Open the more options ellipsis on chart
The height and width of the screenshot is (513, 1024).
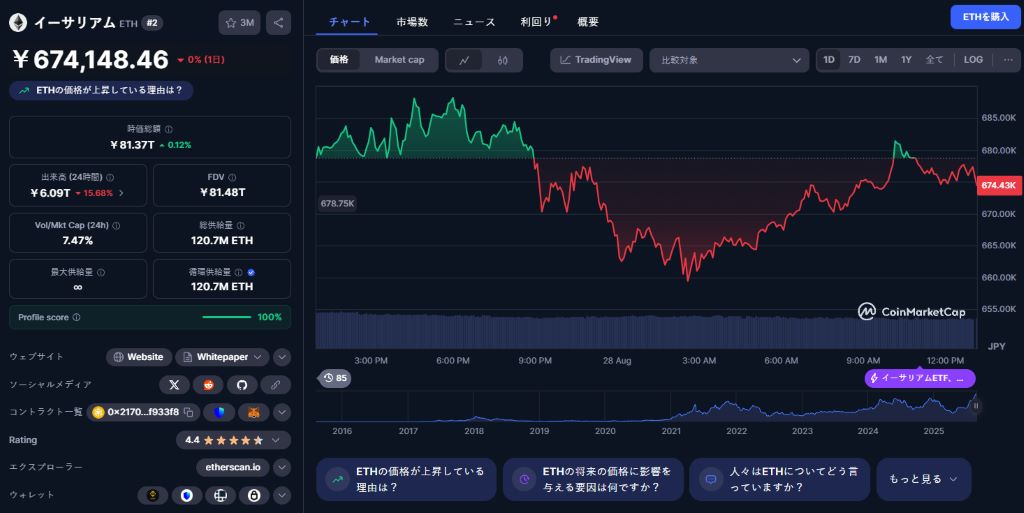coord(1008,60)
